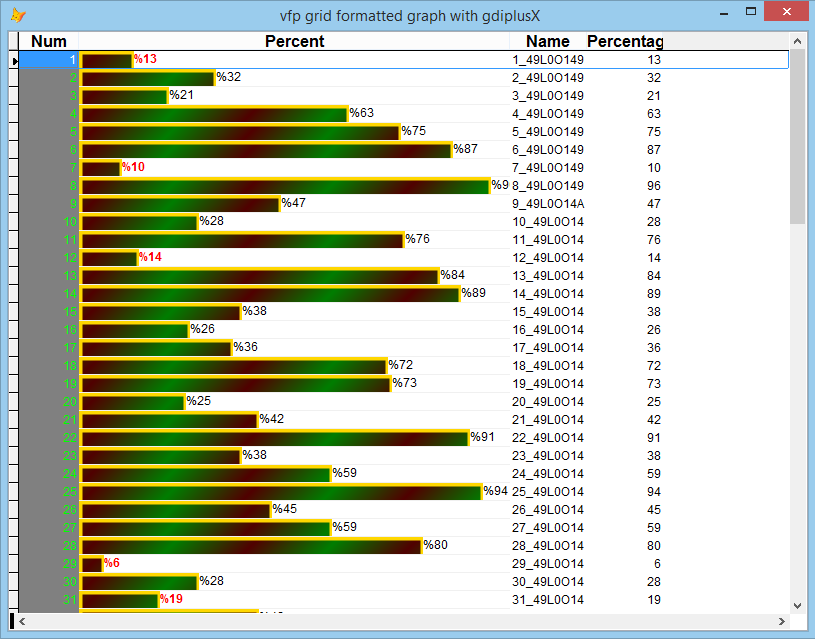Screen dimensions: 815x640
Task: Click the bar showing %94 on row 25
Action: pyautogui.click(x=280, y=491)
